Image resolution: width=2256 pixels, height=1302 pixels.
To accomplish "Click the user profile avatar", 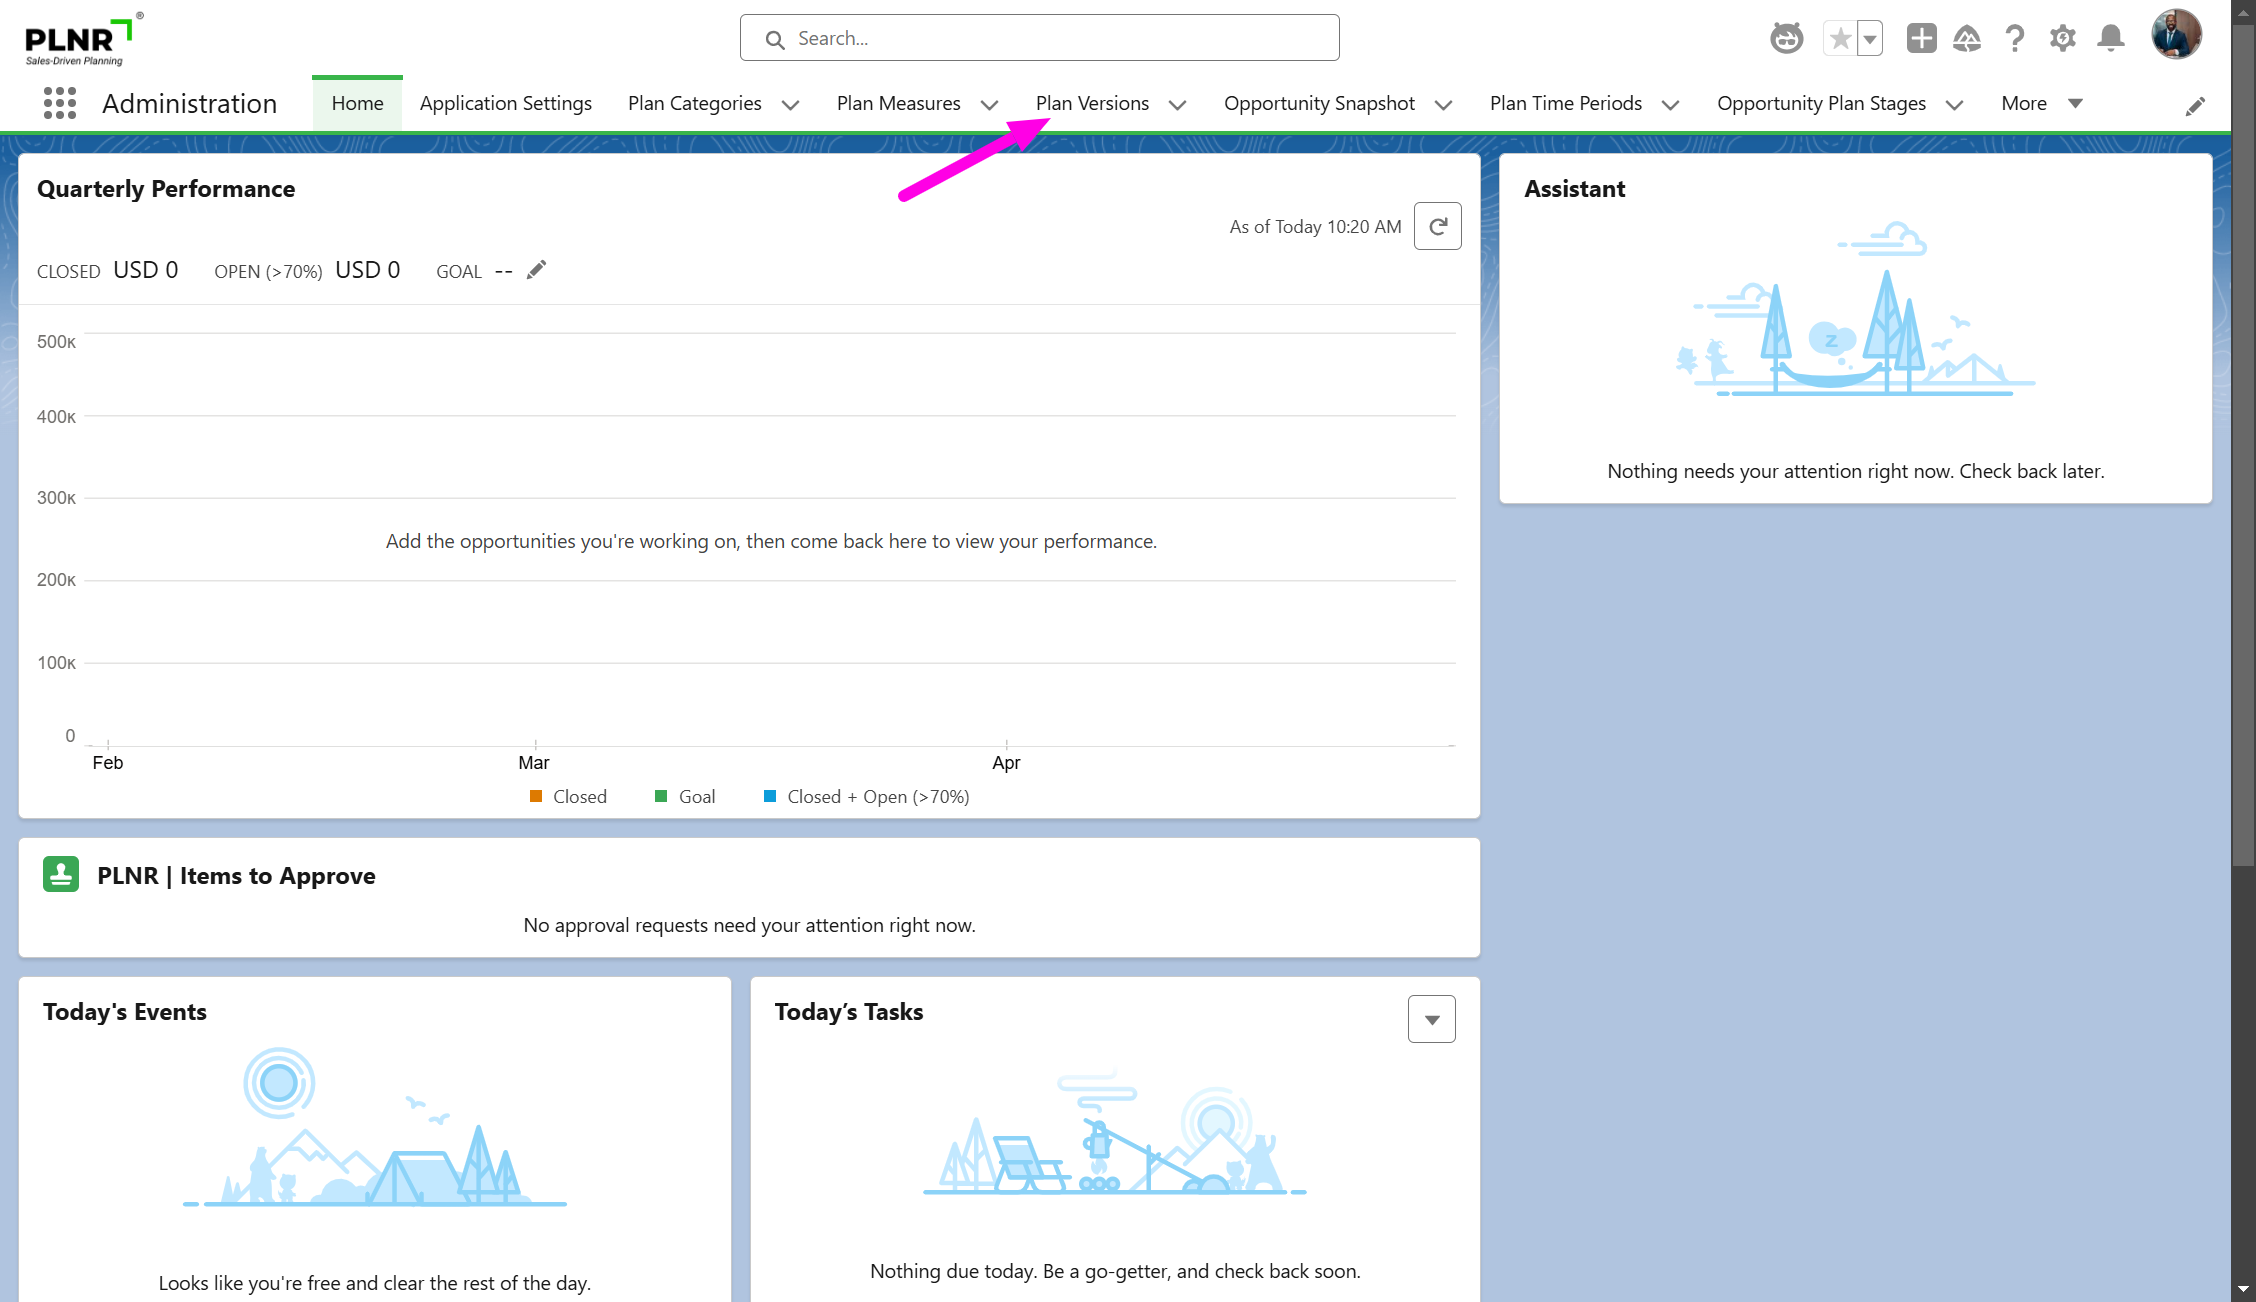I will click(2176, 36).
